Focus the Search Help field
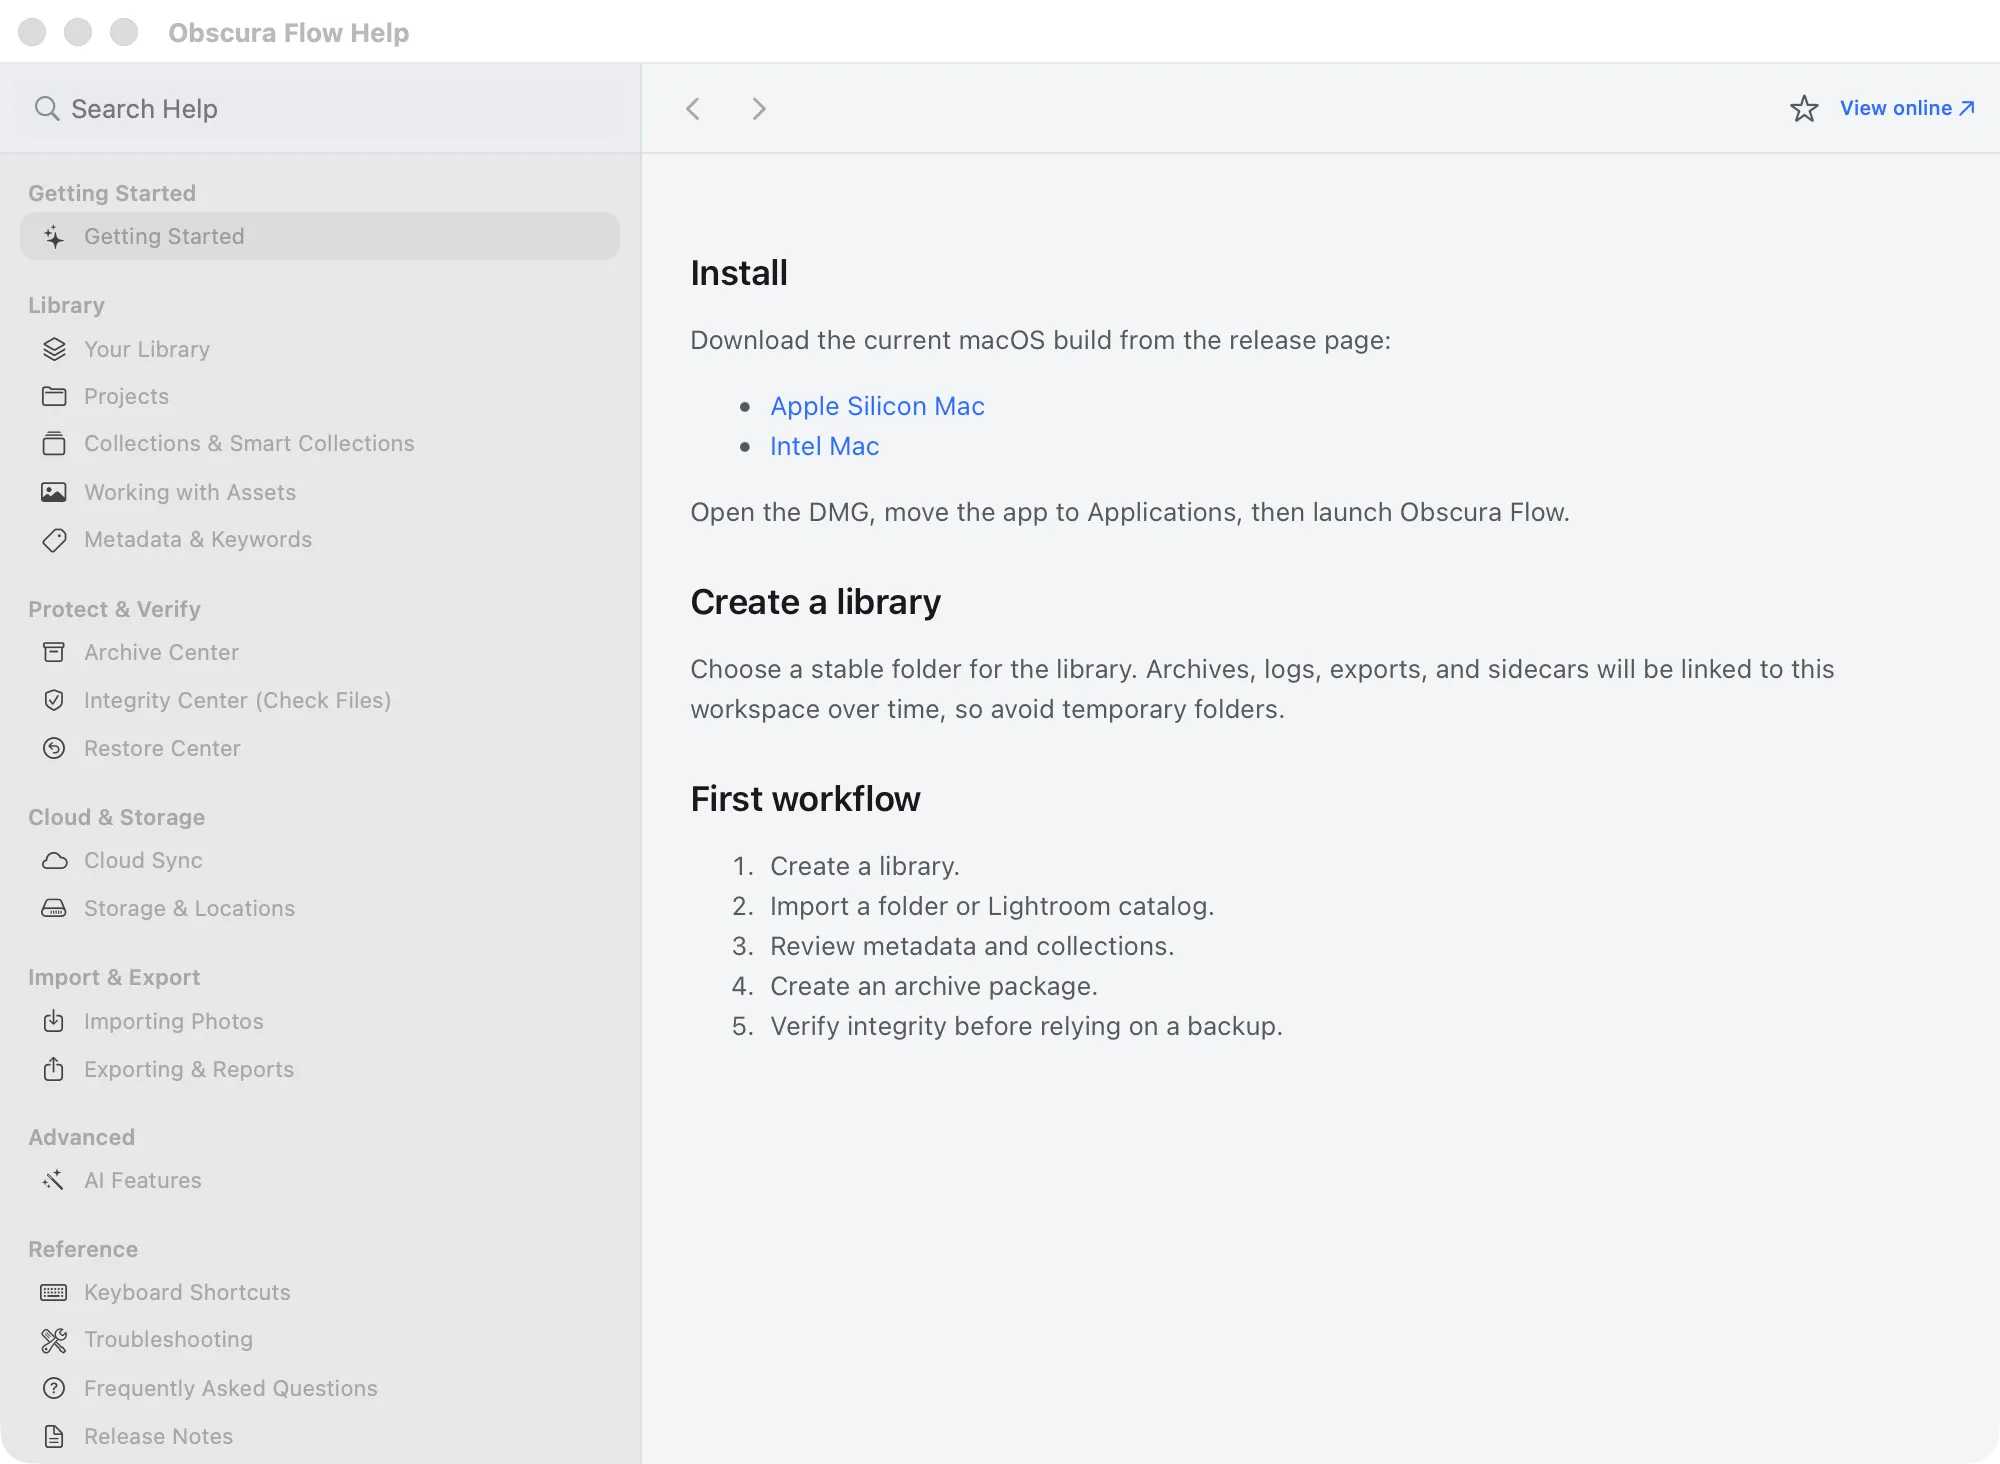The height and width of the screenshot is (1464, 2000). (320, 108)
